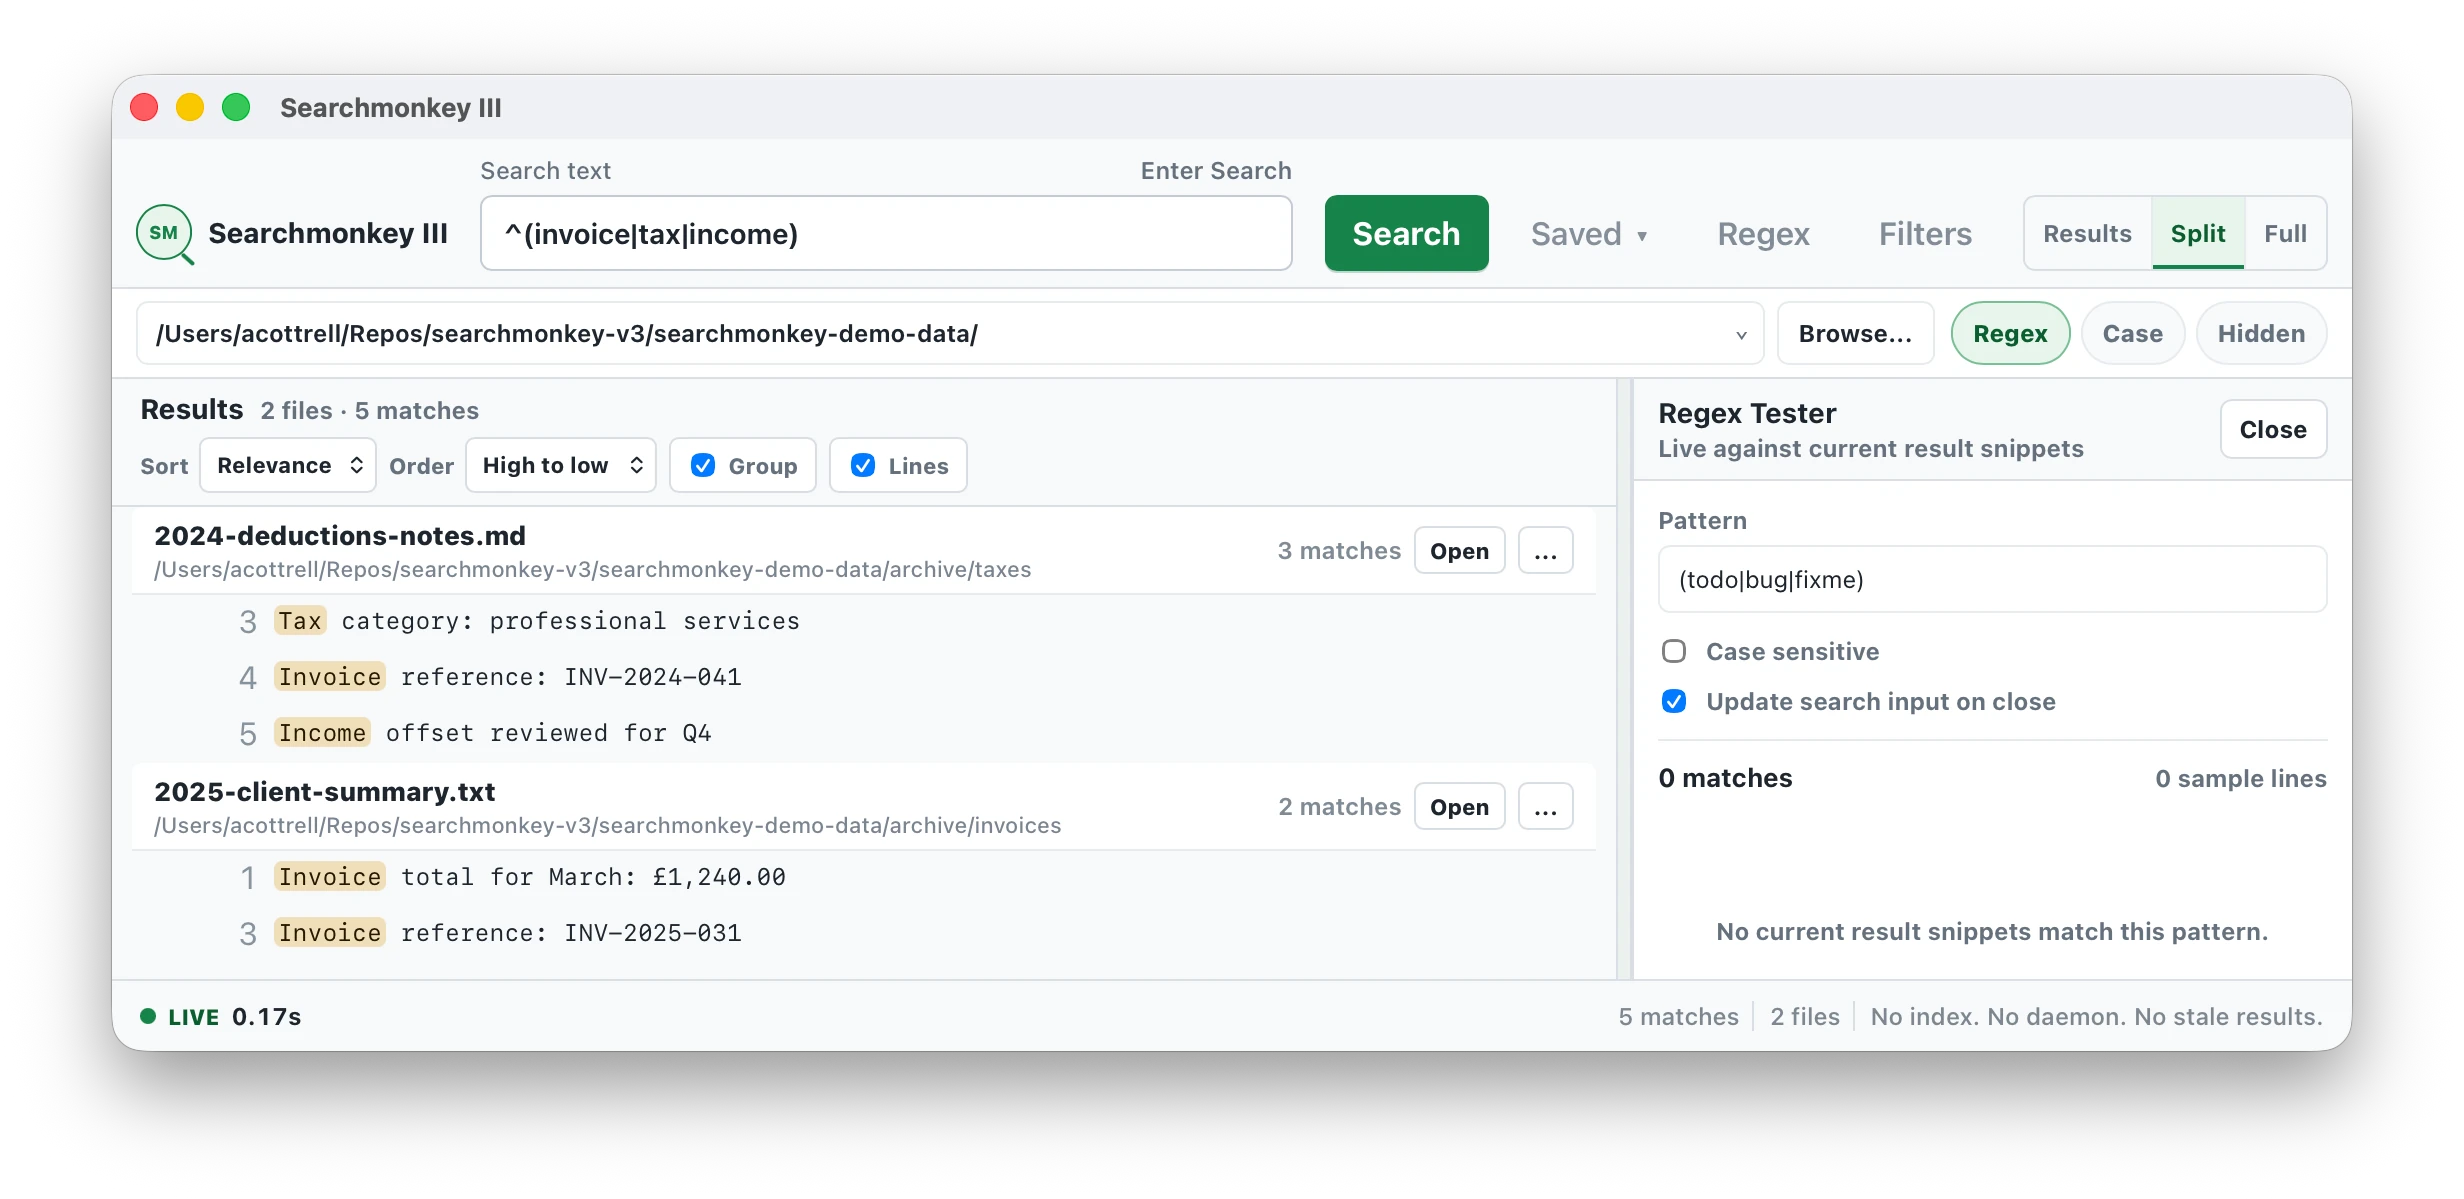Close the Regex Tester panel
Screen dimensions: 2464x1199
pos(2273,429)
